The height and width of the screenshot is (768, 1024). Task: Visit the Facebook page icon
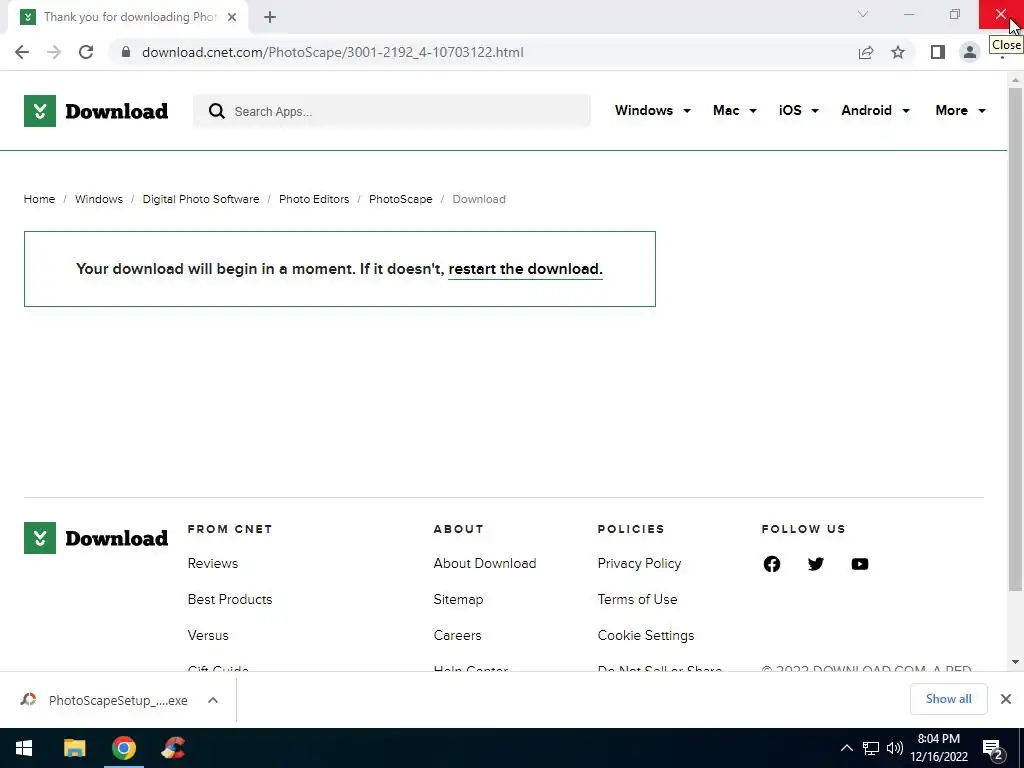(772, 564)
